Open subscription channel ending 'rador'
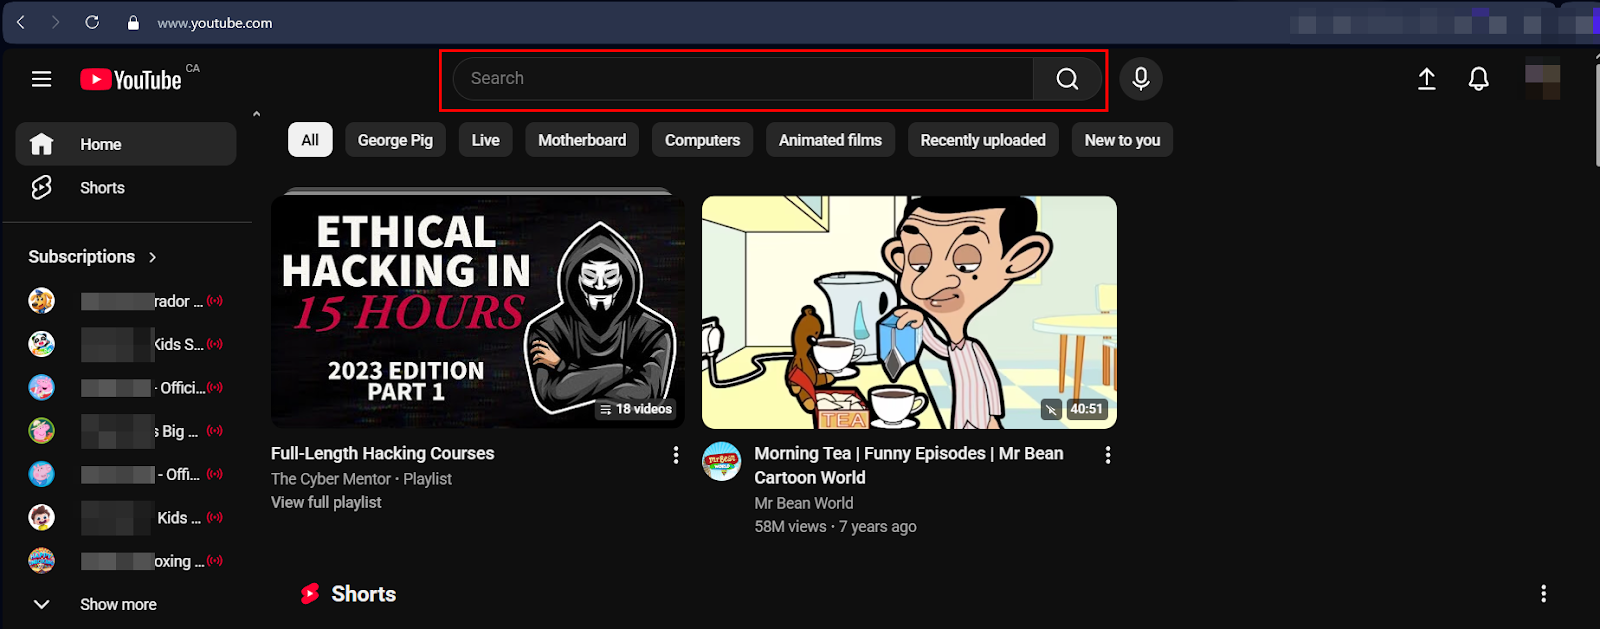This screenshot has width=1600, height=629. [x=126, y=300]
